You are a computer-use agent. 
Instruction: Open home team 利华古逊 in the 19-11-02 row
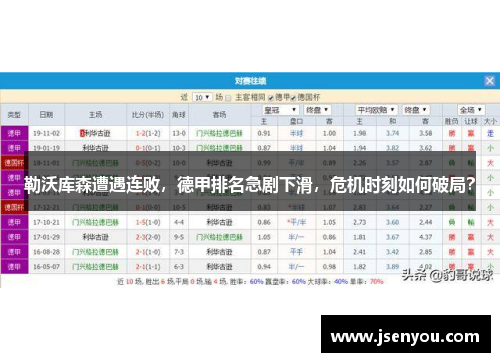[97, 133]
